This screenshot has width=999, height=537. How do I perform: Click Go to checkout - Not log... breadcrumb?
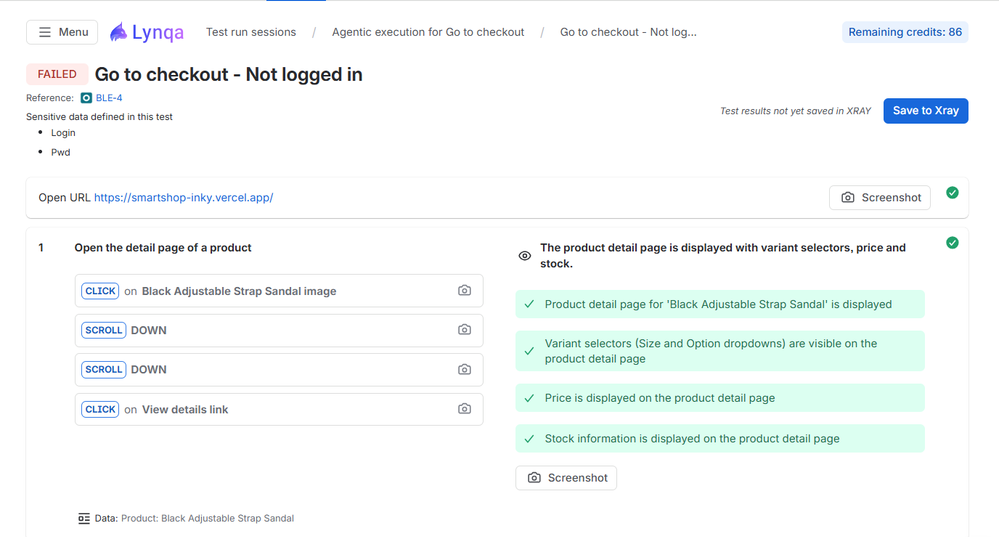click(x=628, y=32)
